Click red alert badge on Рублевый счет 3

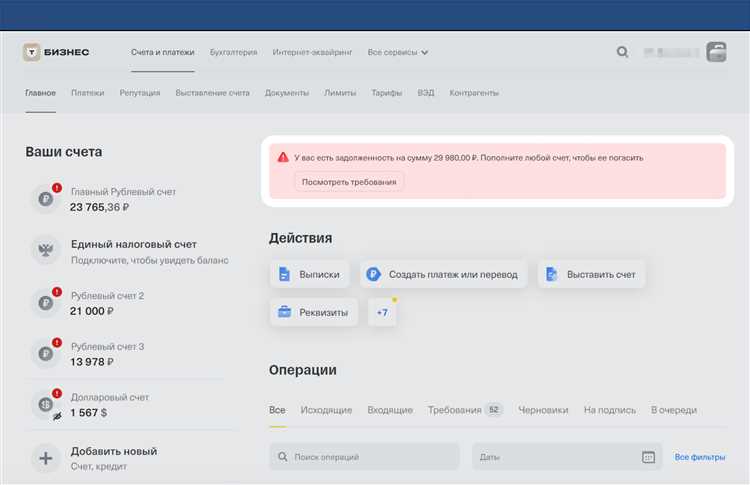pyautogui.click(x=57, y=342)
